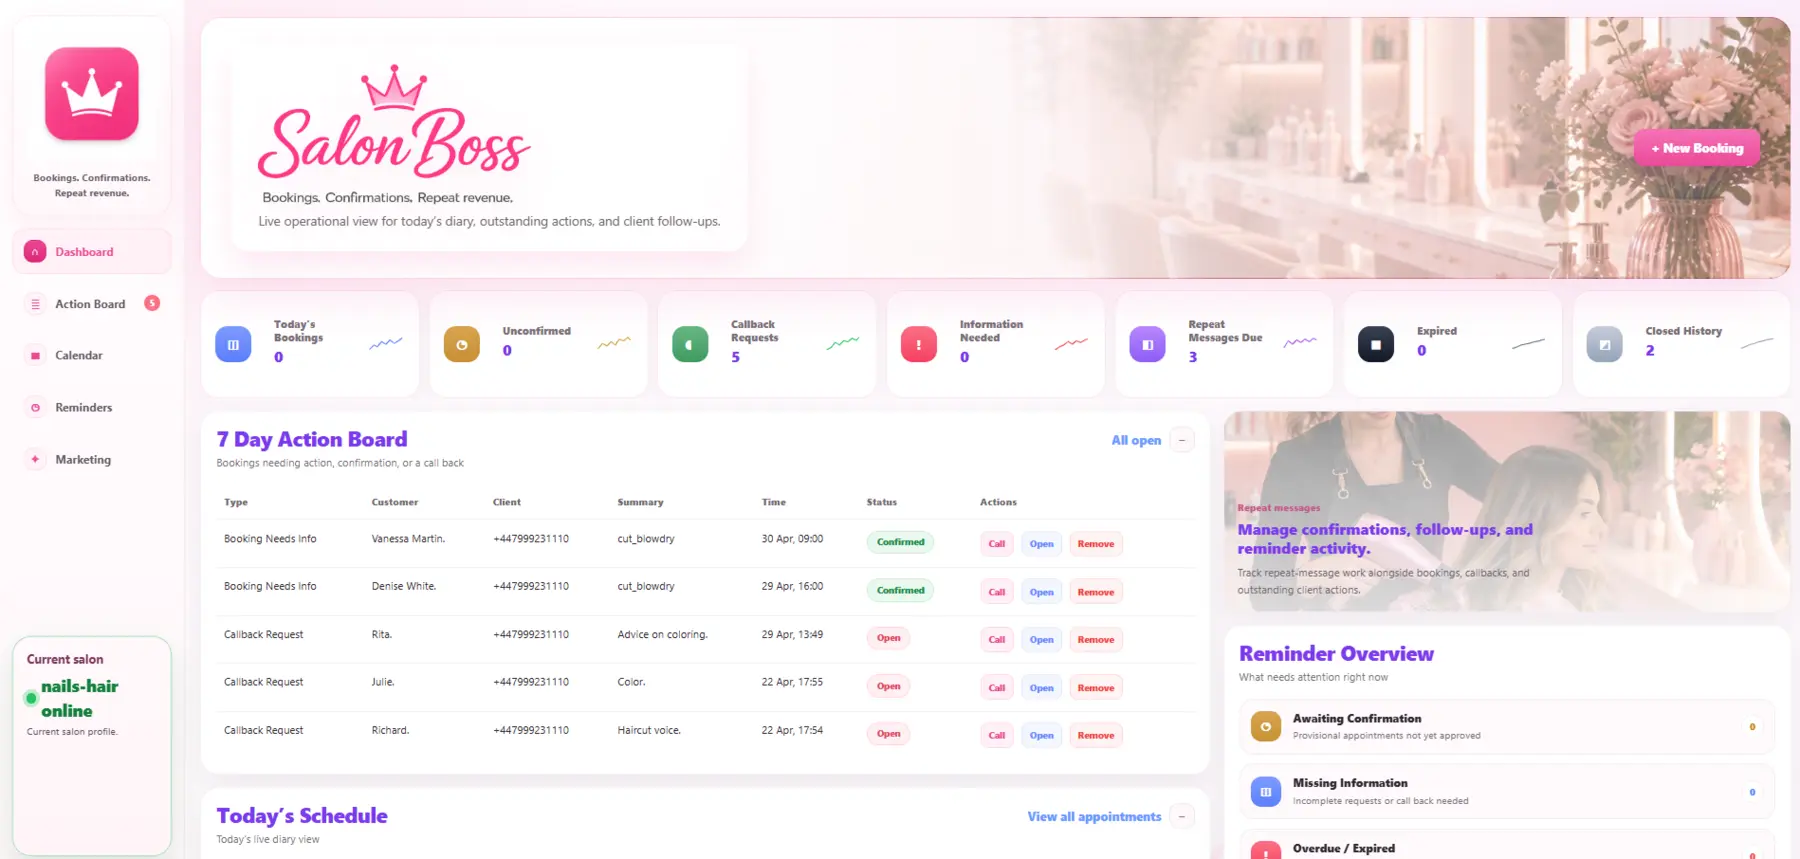Click the Callback Requests green sparkline
The image size is (1800, 859).
[843, 343]
